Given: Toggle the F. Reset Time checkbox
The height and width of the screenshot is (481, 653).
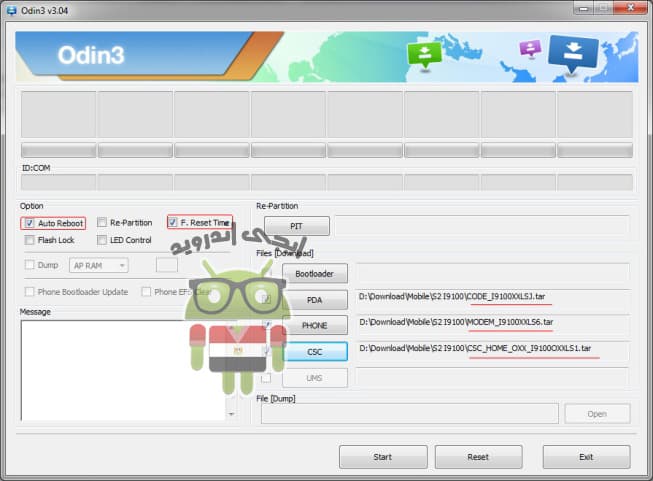Looking at the screenshot, I should coord(172,222).
